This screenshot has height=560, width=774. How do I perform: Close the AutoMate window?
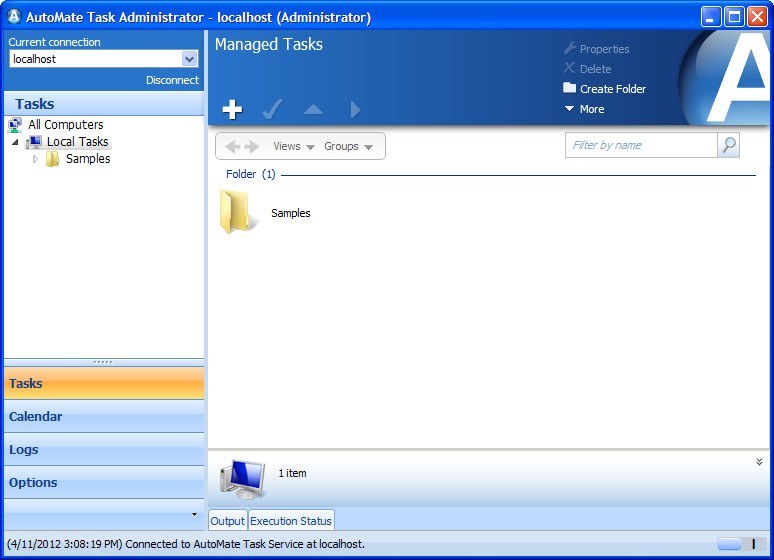tap(757, 17)
